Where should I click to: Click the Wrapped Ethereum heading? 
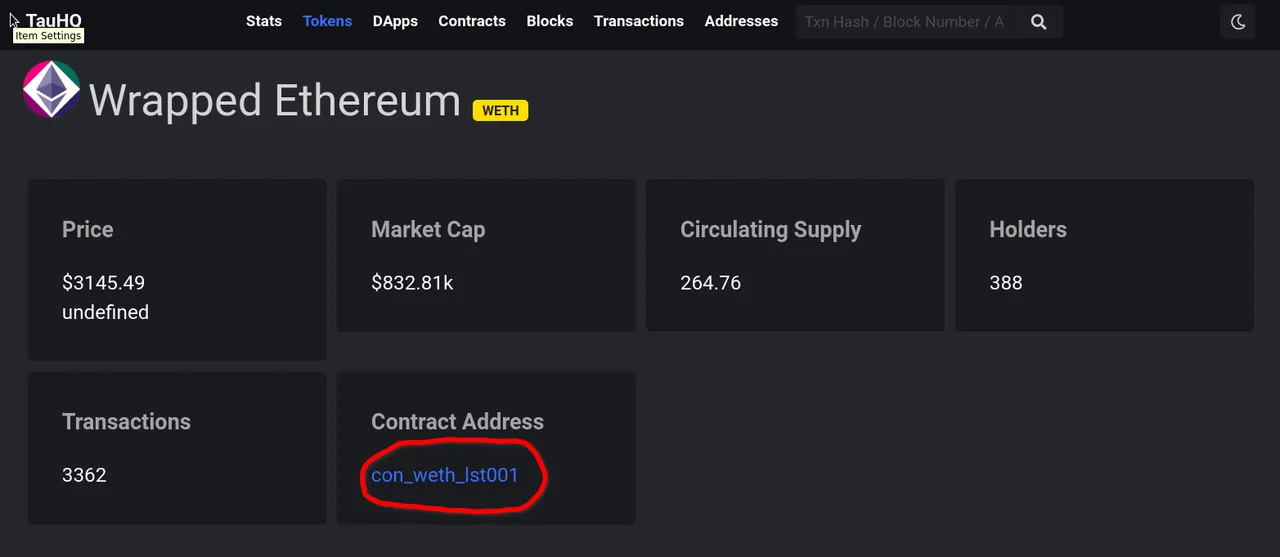[x=275, y=101]
